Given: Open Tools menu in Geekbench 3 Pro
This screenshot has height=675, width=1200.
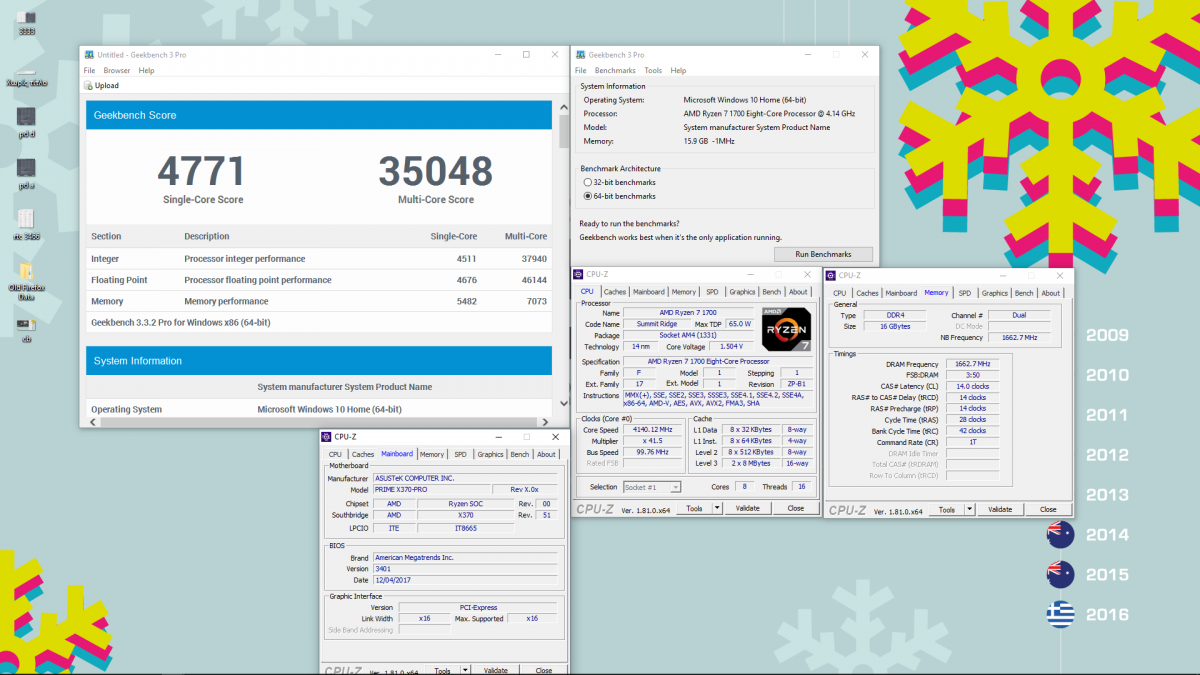Looking at the screenshot, I should (653, 71).
